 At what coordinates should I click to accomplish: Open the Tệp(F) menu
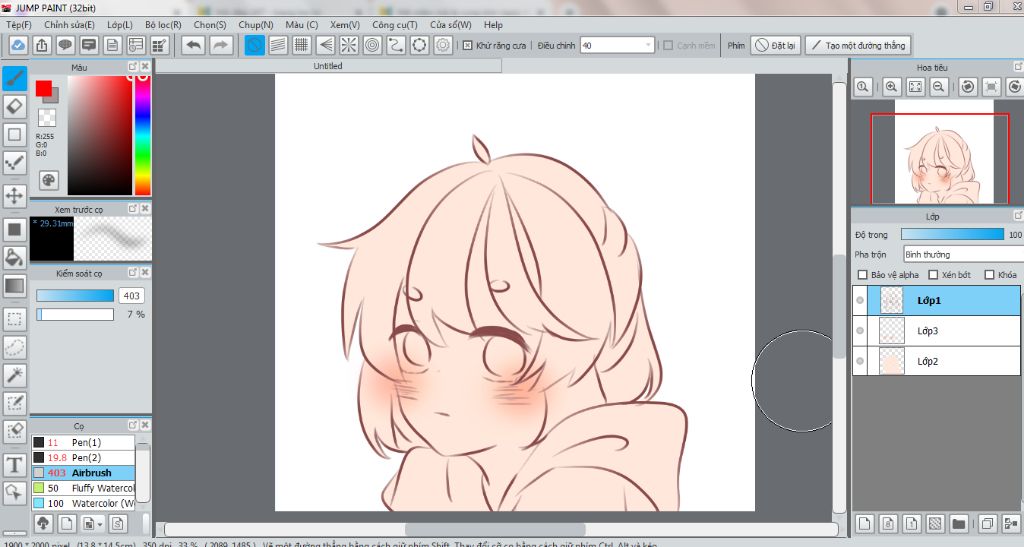pos(19,25)
